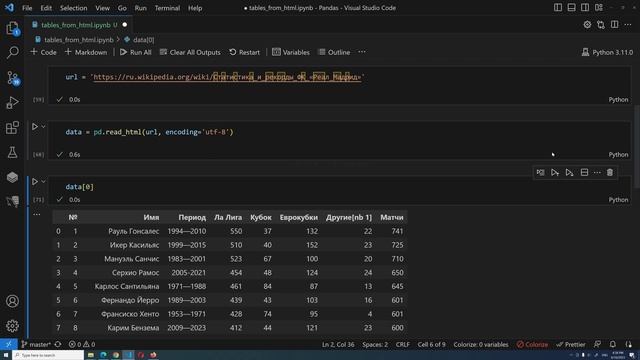Image resolution: width=640 pixels, height=360 pixels.
Task: Open the notebook Outline
Action: pyautogui.click(x=334, y=52)
